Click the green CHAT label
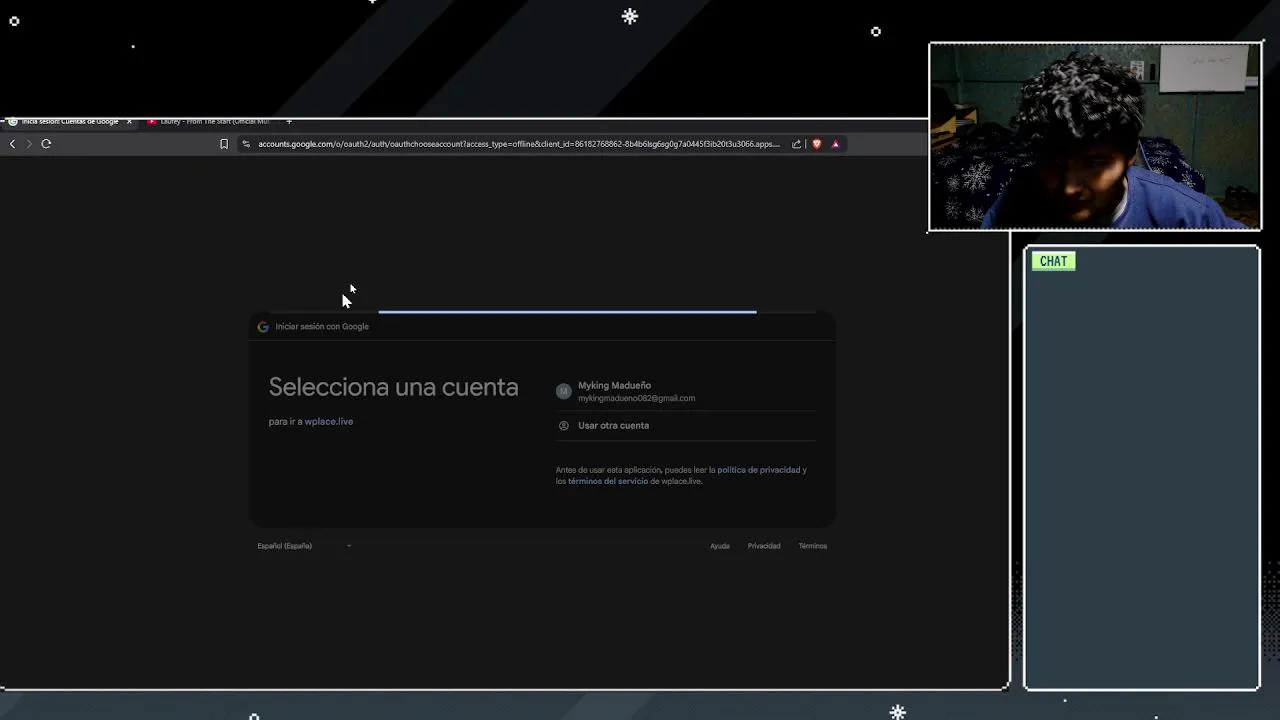 [1053, 261]
